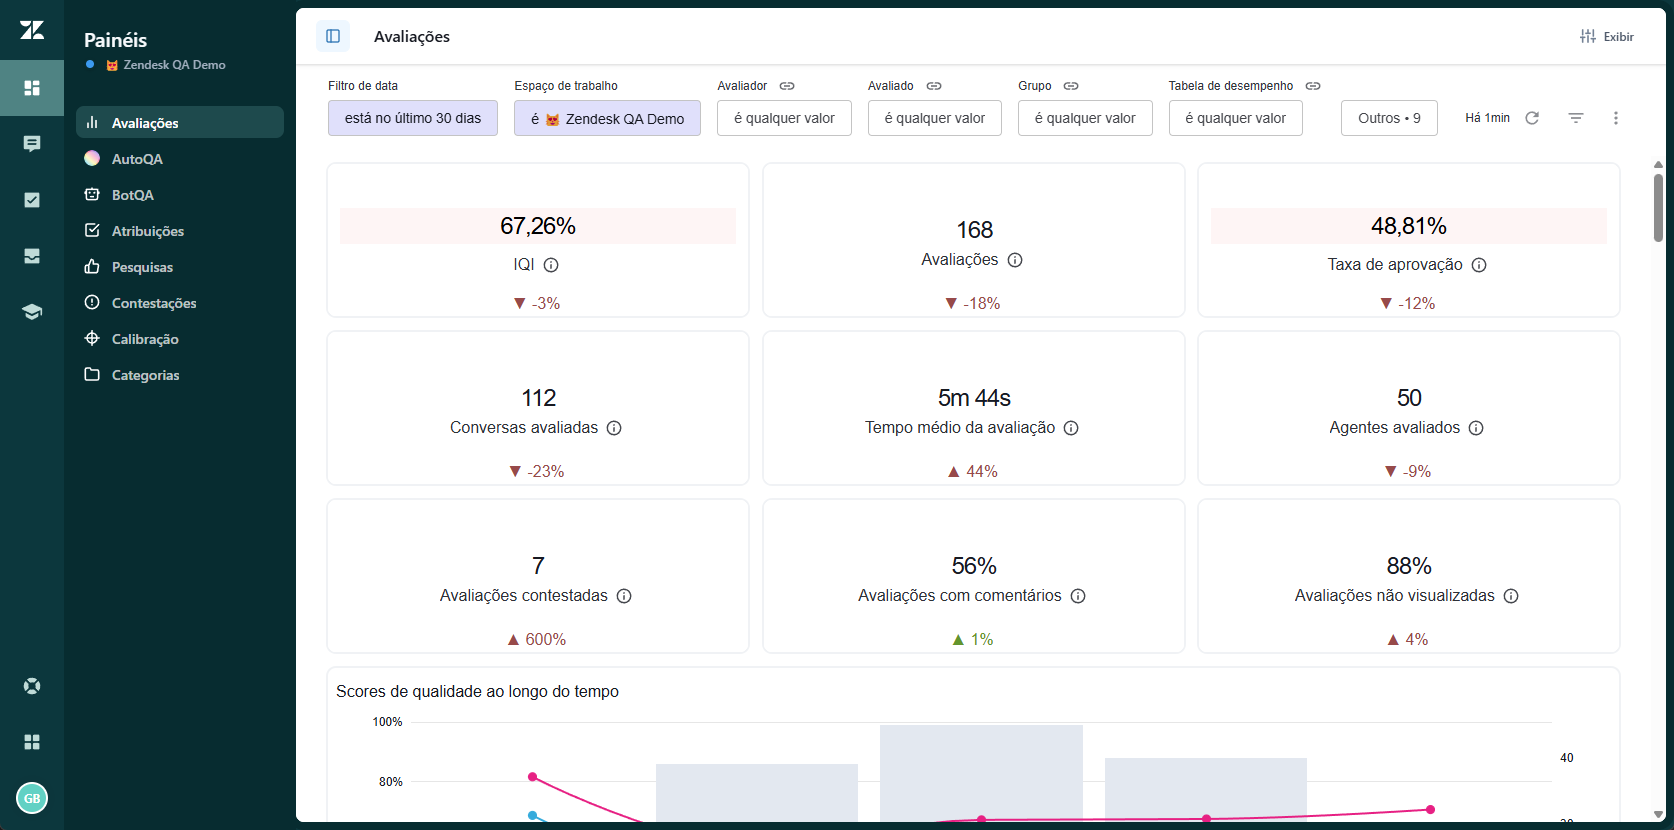1674x830 pixels.
Task: Click 'Há 1min' last updated text
Action: coord(1487,118)
